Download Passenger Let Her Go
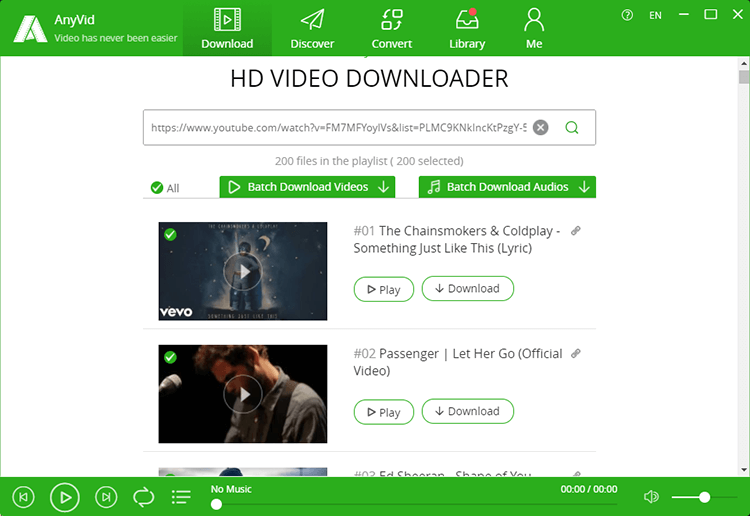 [x=468, y=411]
